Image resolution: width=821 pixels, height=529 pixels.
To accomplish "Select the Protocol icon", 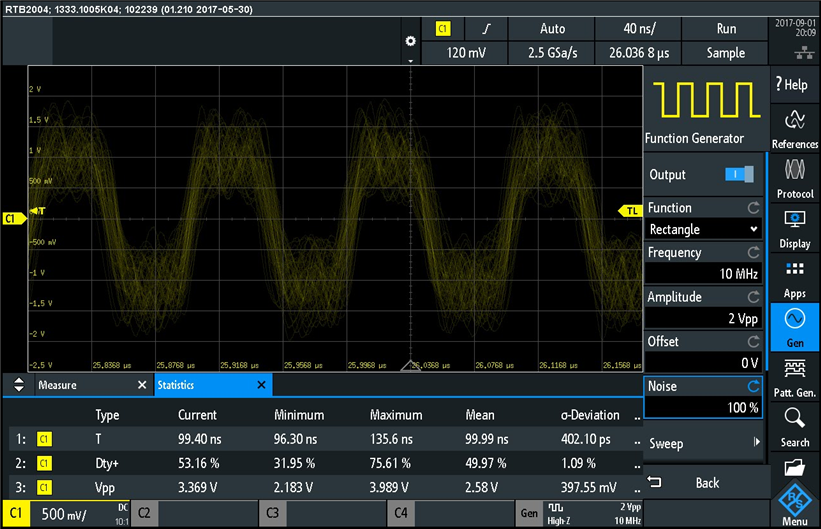I will click(795, 177).
